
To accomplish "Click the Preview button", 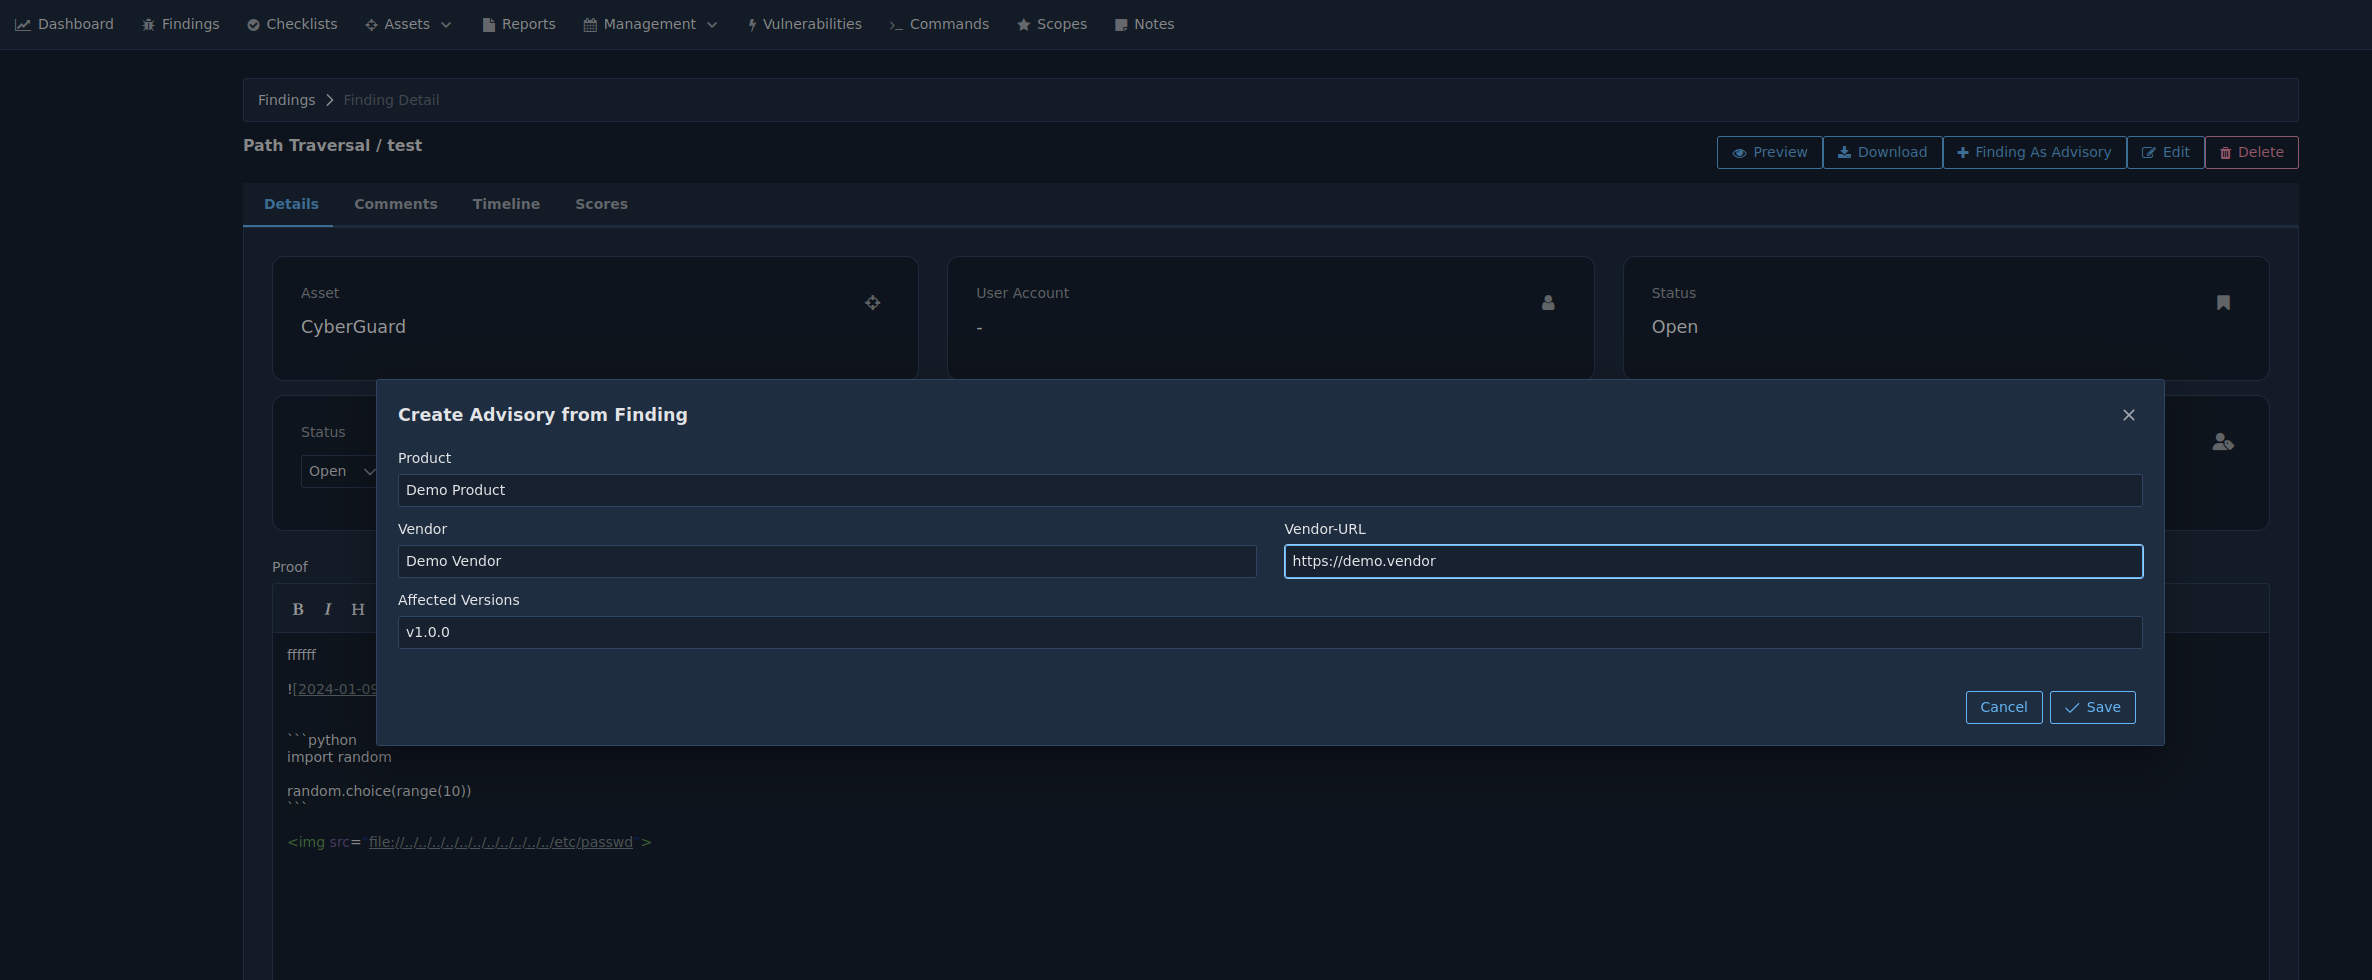I will [x=1769, y=152].
